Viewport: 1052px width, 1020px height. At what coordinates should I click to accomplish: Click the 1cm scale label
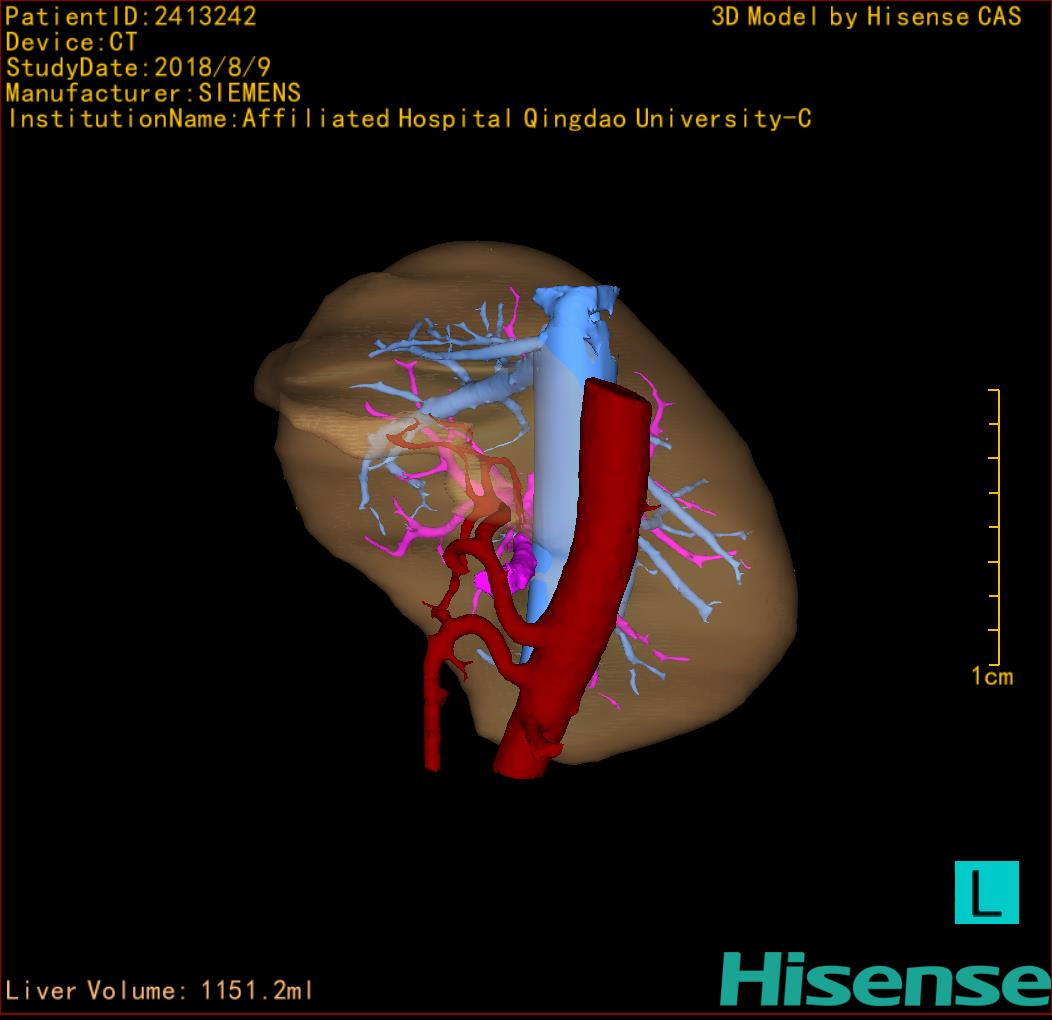992,677
